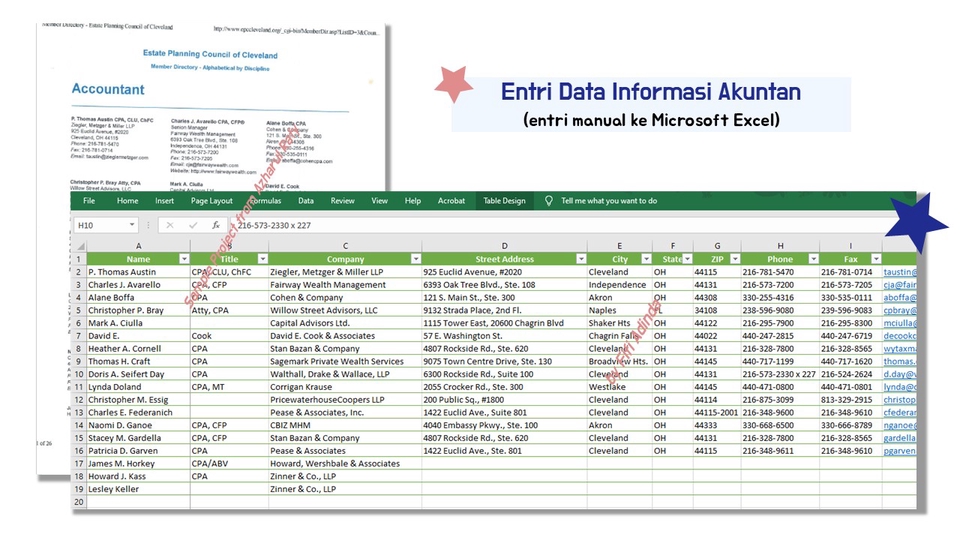Select cell Charles J. Avarello
Image resolution: width=960 pixels, height=540 pixels.
[138, 285]
